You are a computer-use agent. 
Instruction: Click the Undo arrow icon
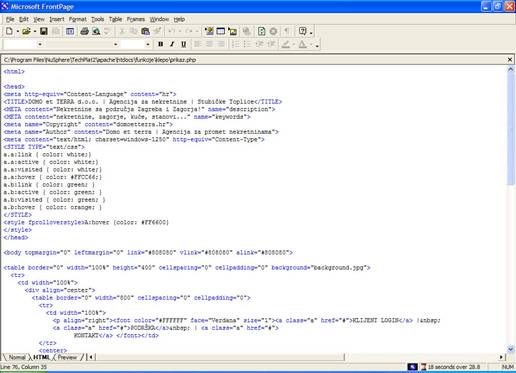(172, 31)
